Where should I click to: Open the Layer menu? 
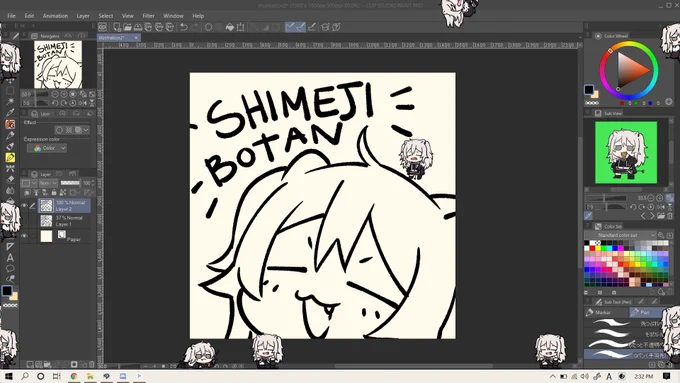coord(83,16)
